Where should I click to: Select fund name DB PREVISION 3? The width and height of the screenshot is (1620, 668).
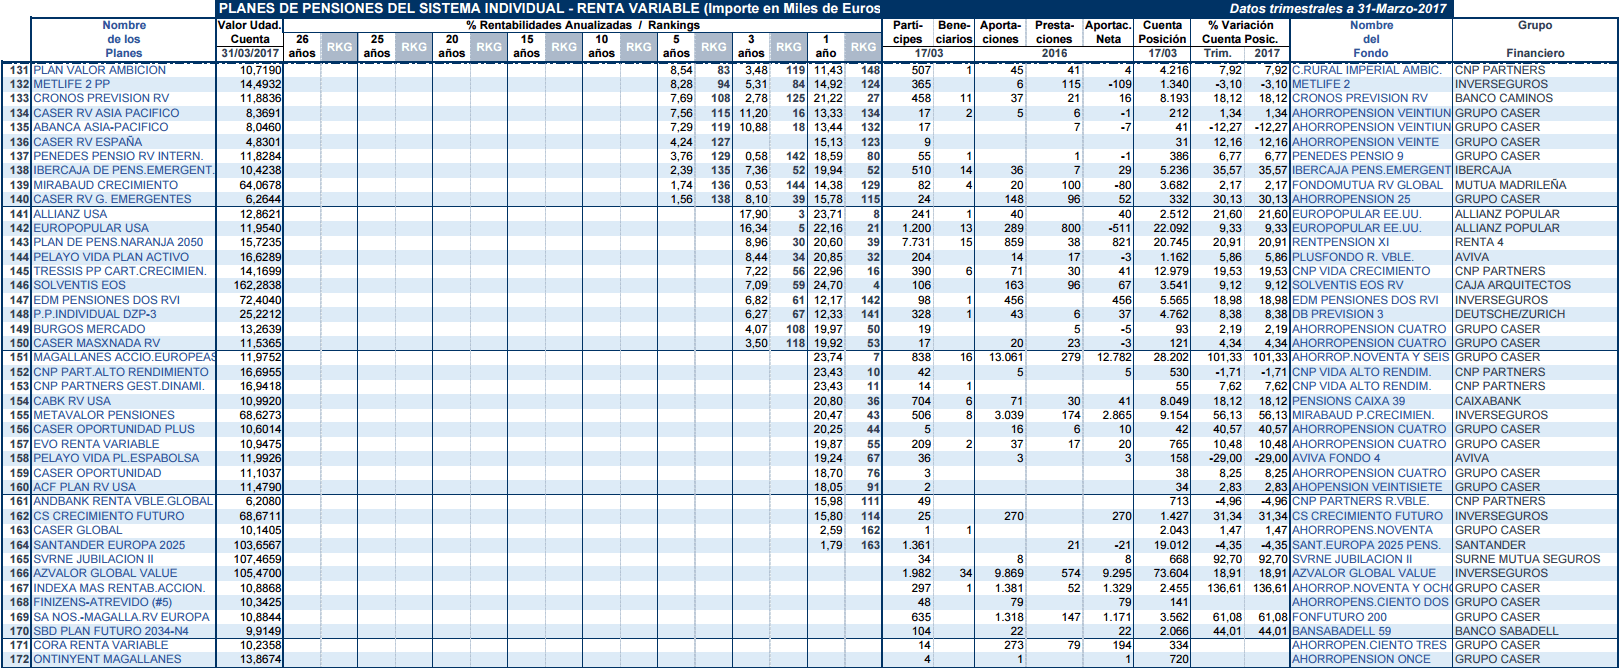click(x=1338, y=314)
